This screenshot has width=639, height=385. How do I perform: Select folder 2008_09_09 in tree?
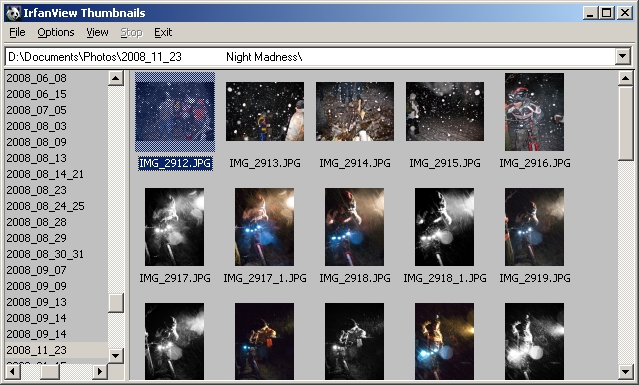coord(36,286)
